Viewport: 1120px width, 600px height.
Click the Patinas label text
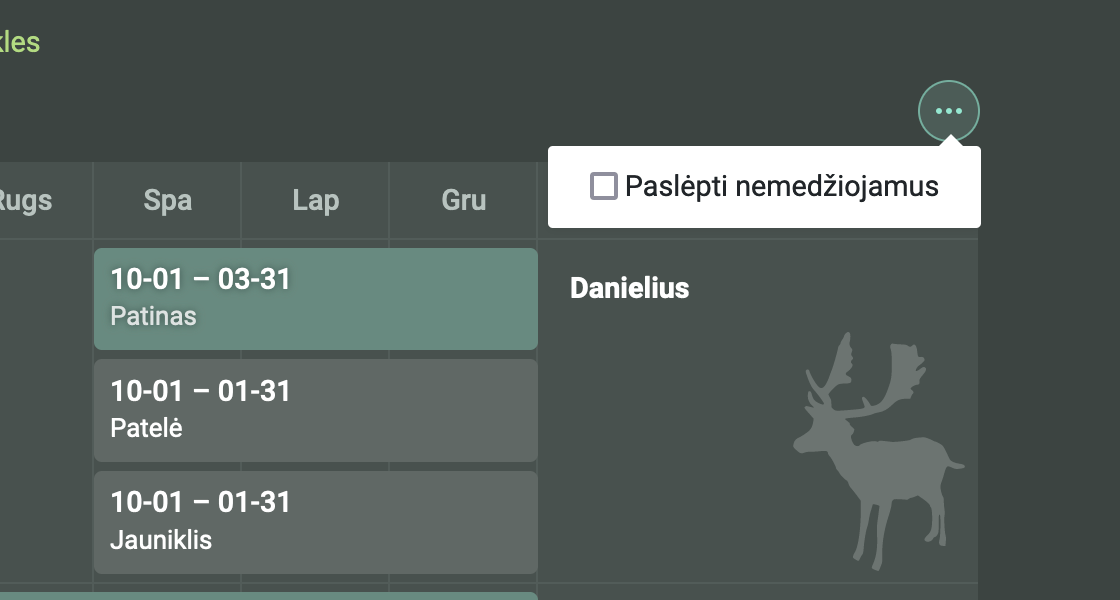153,317
